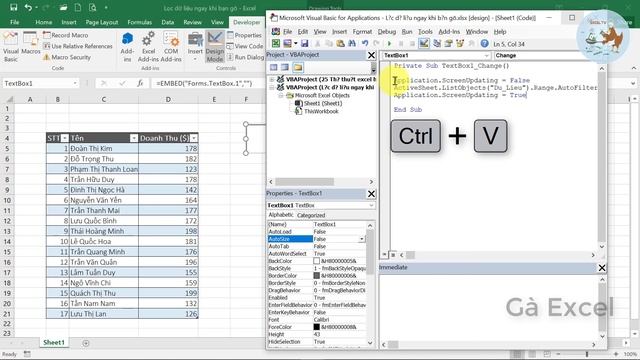Open the Add-ins dialog (blue hexagon icon)
Screen dimensions: 640x360
(127, 47)
